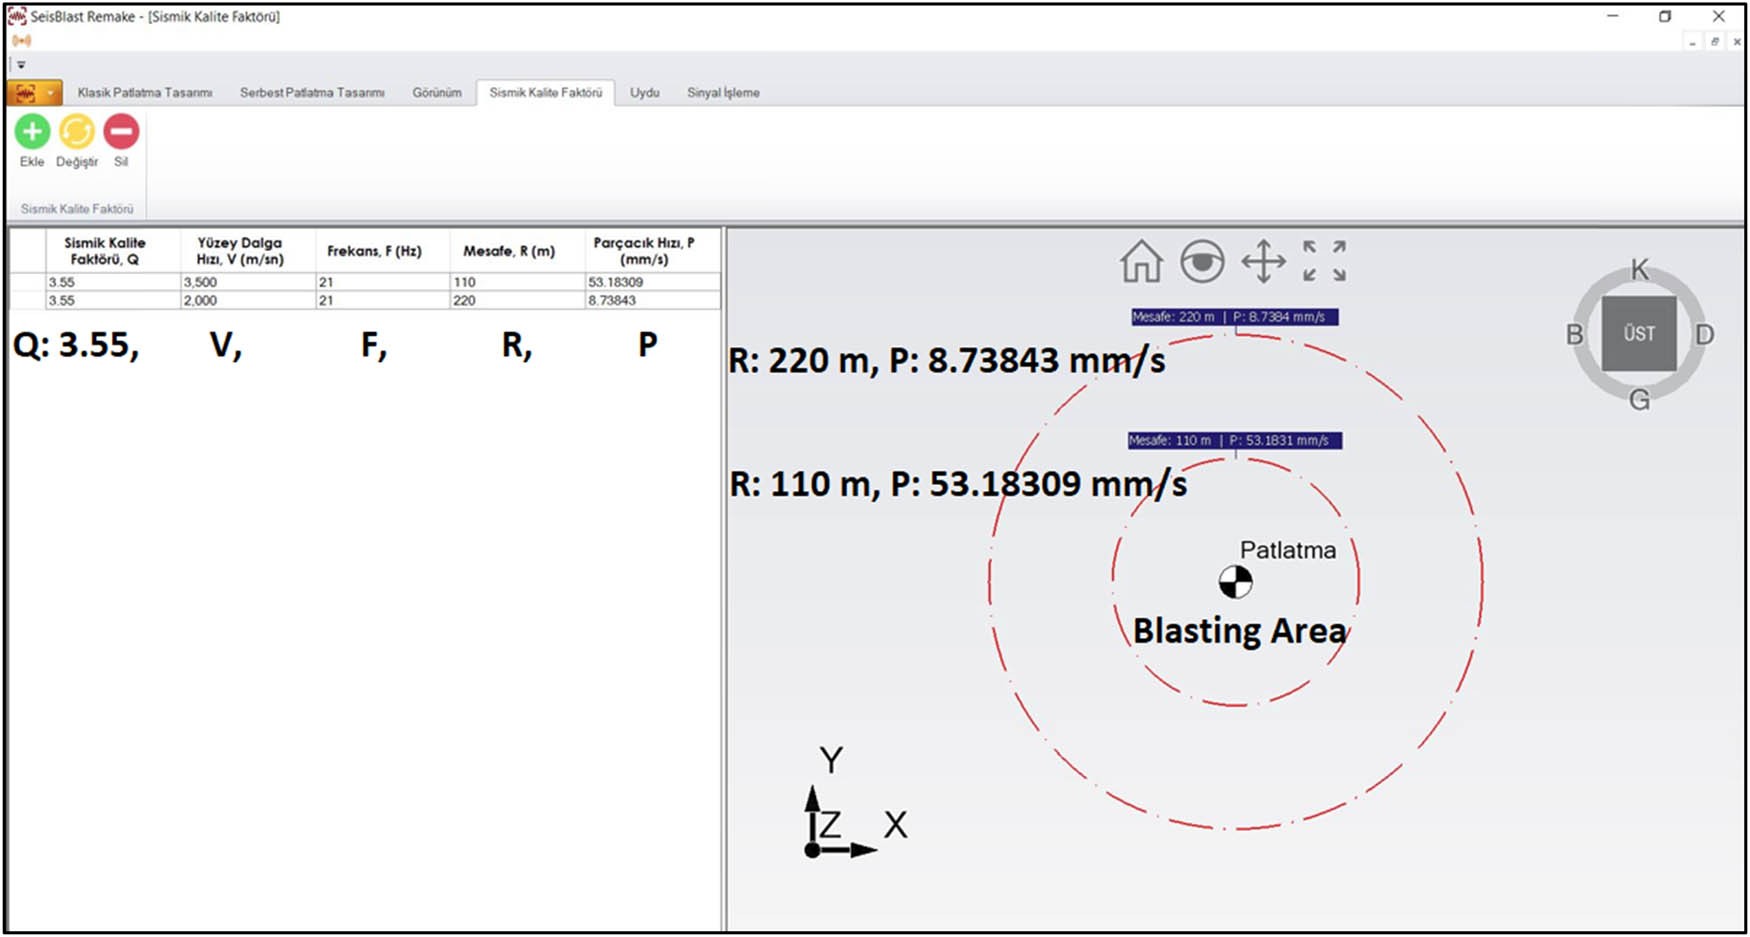Click the Patlatma blast center marker
Viewport: 1750px width, 937px height.
click(1235, 582)
